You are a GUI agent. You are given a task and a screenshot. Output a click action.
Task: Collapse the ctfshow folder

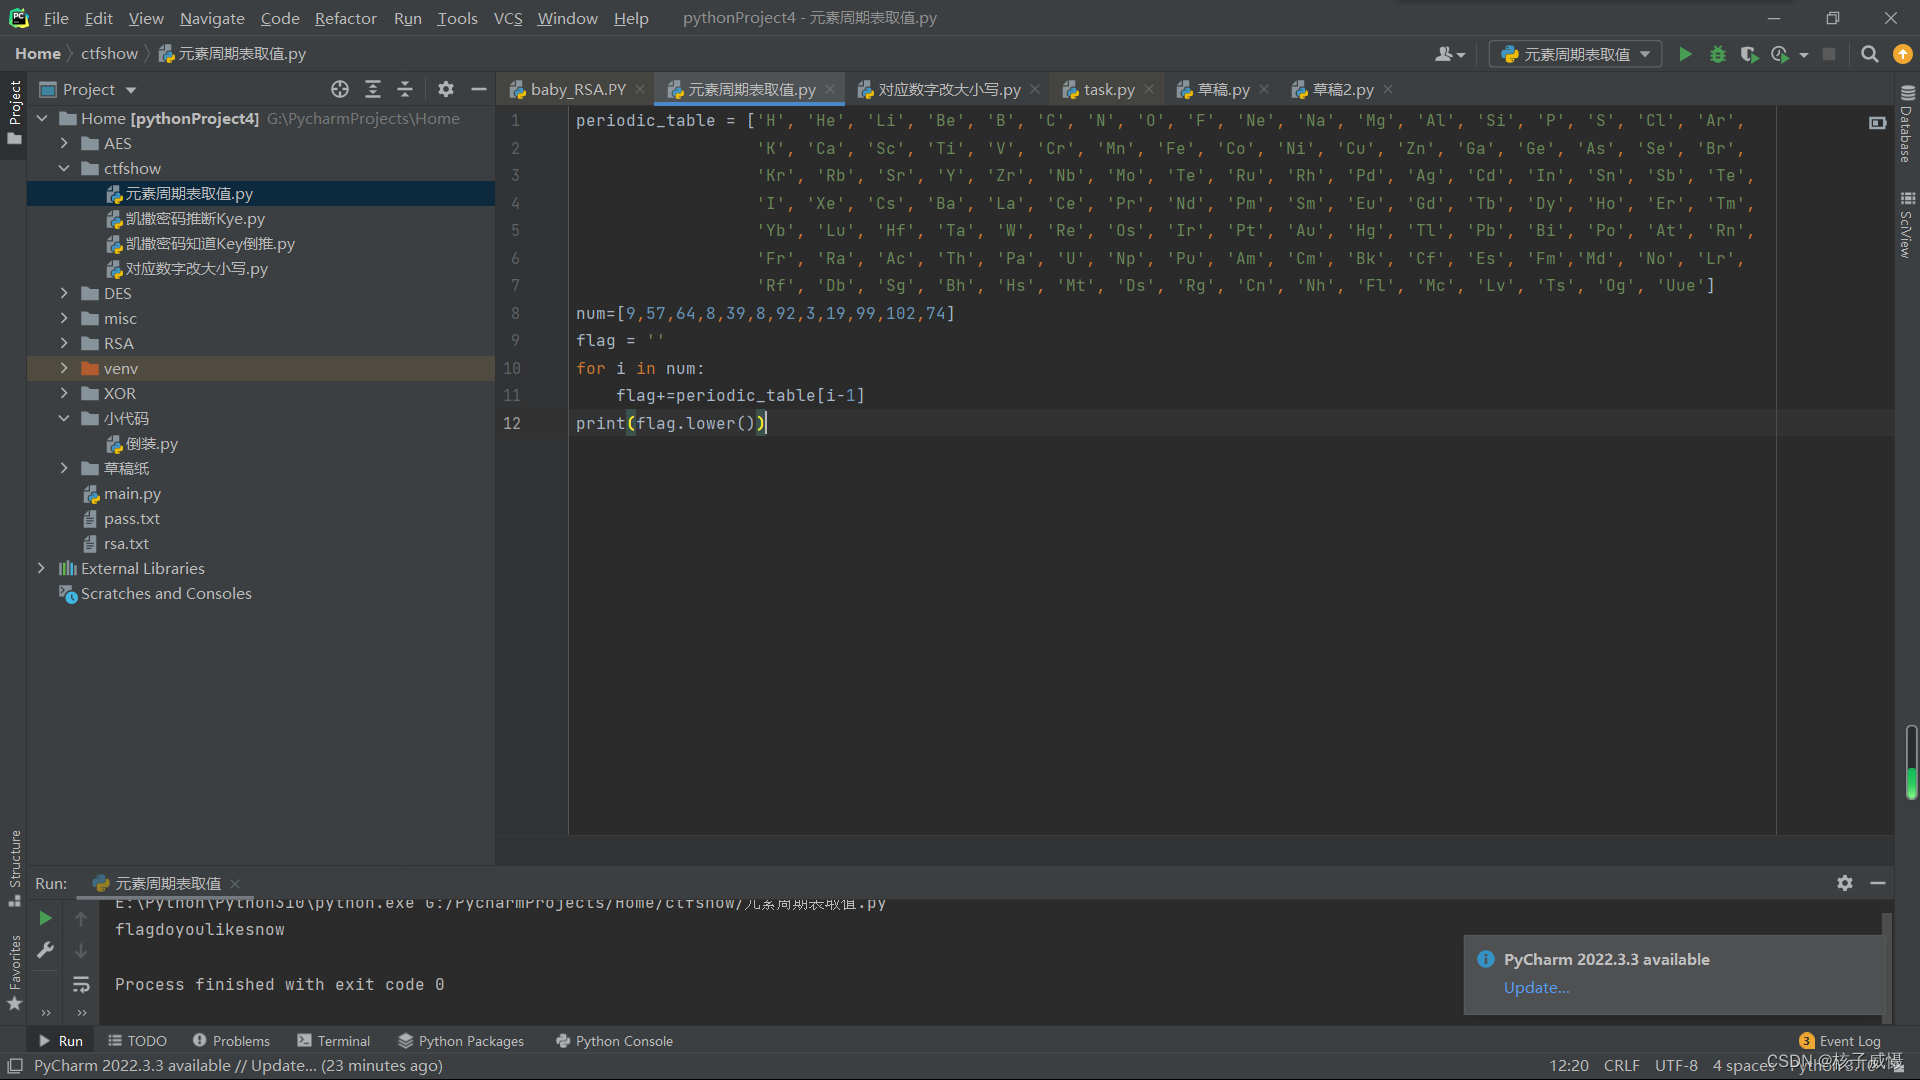click(64, 168)
